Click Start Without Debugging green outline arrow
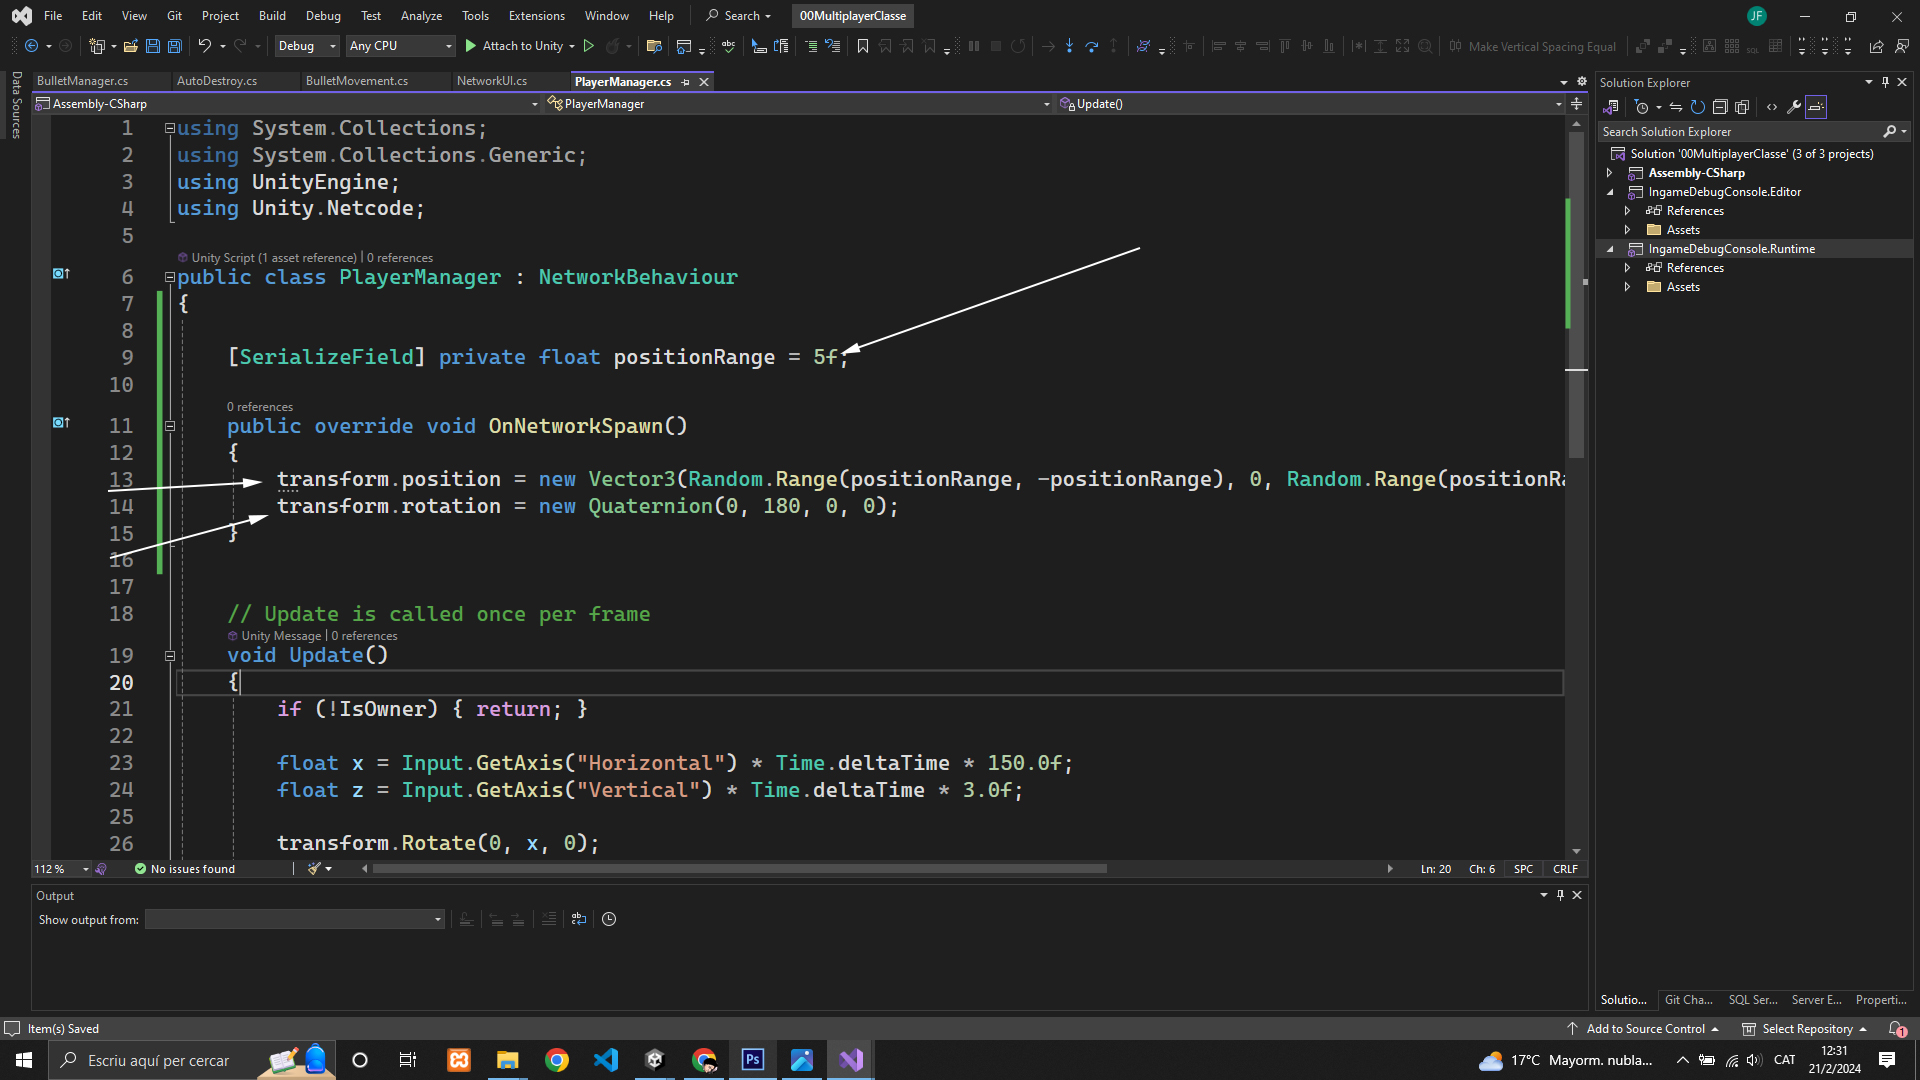The width and height of the screenshot is (1920, 1080). point(589,46)
